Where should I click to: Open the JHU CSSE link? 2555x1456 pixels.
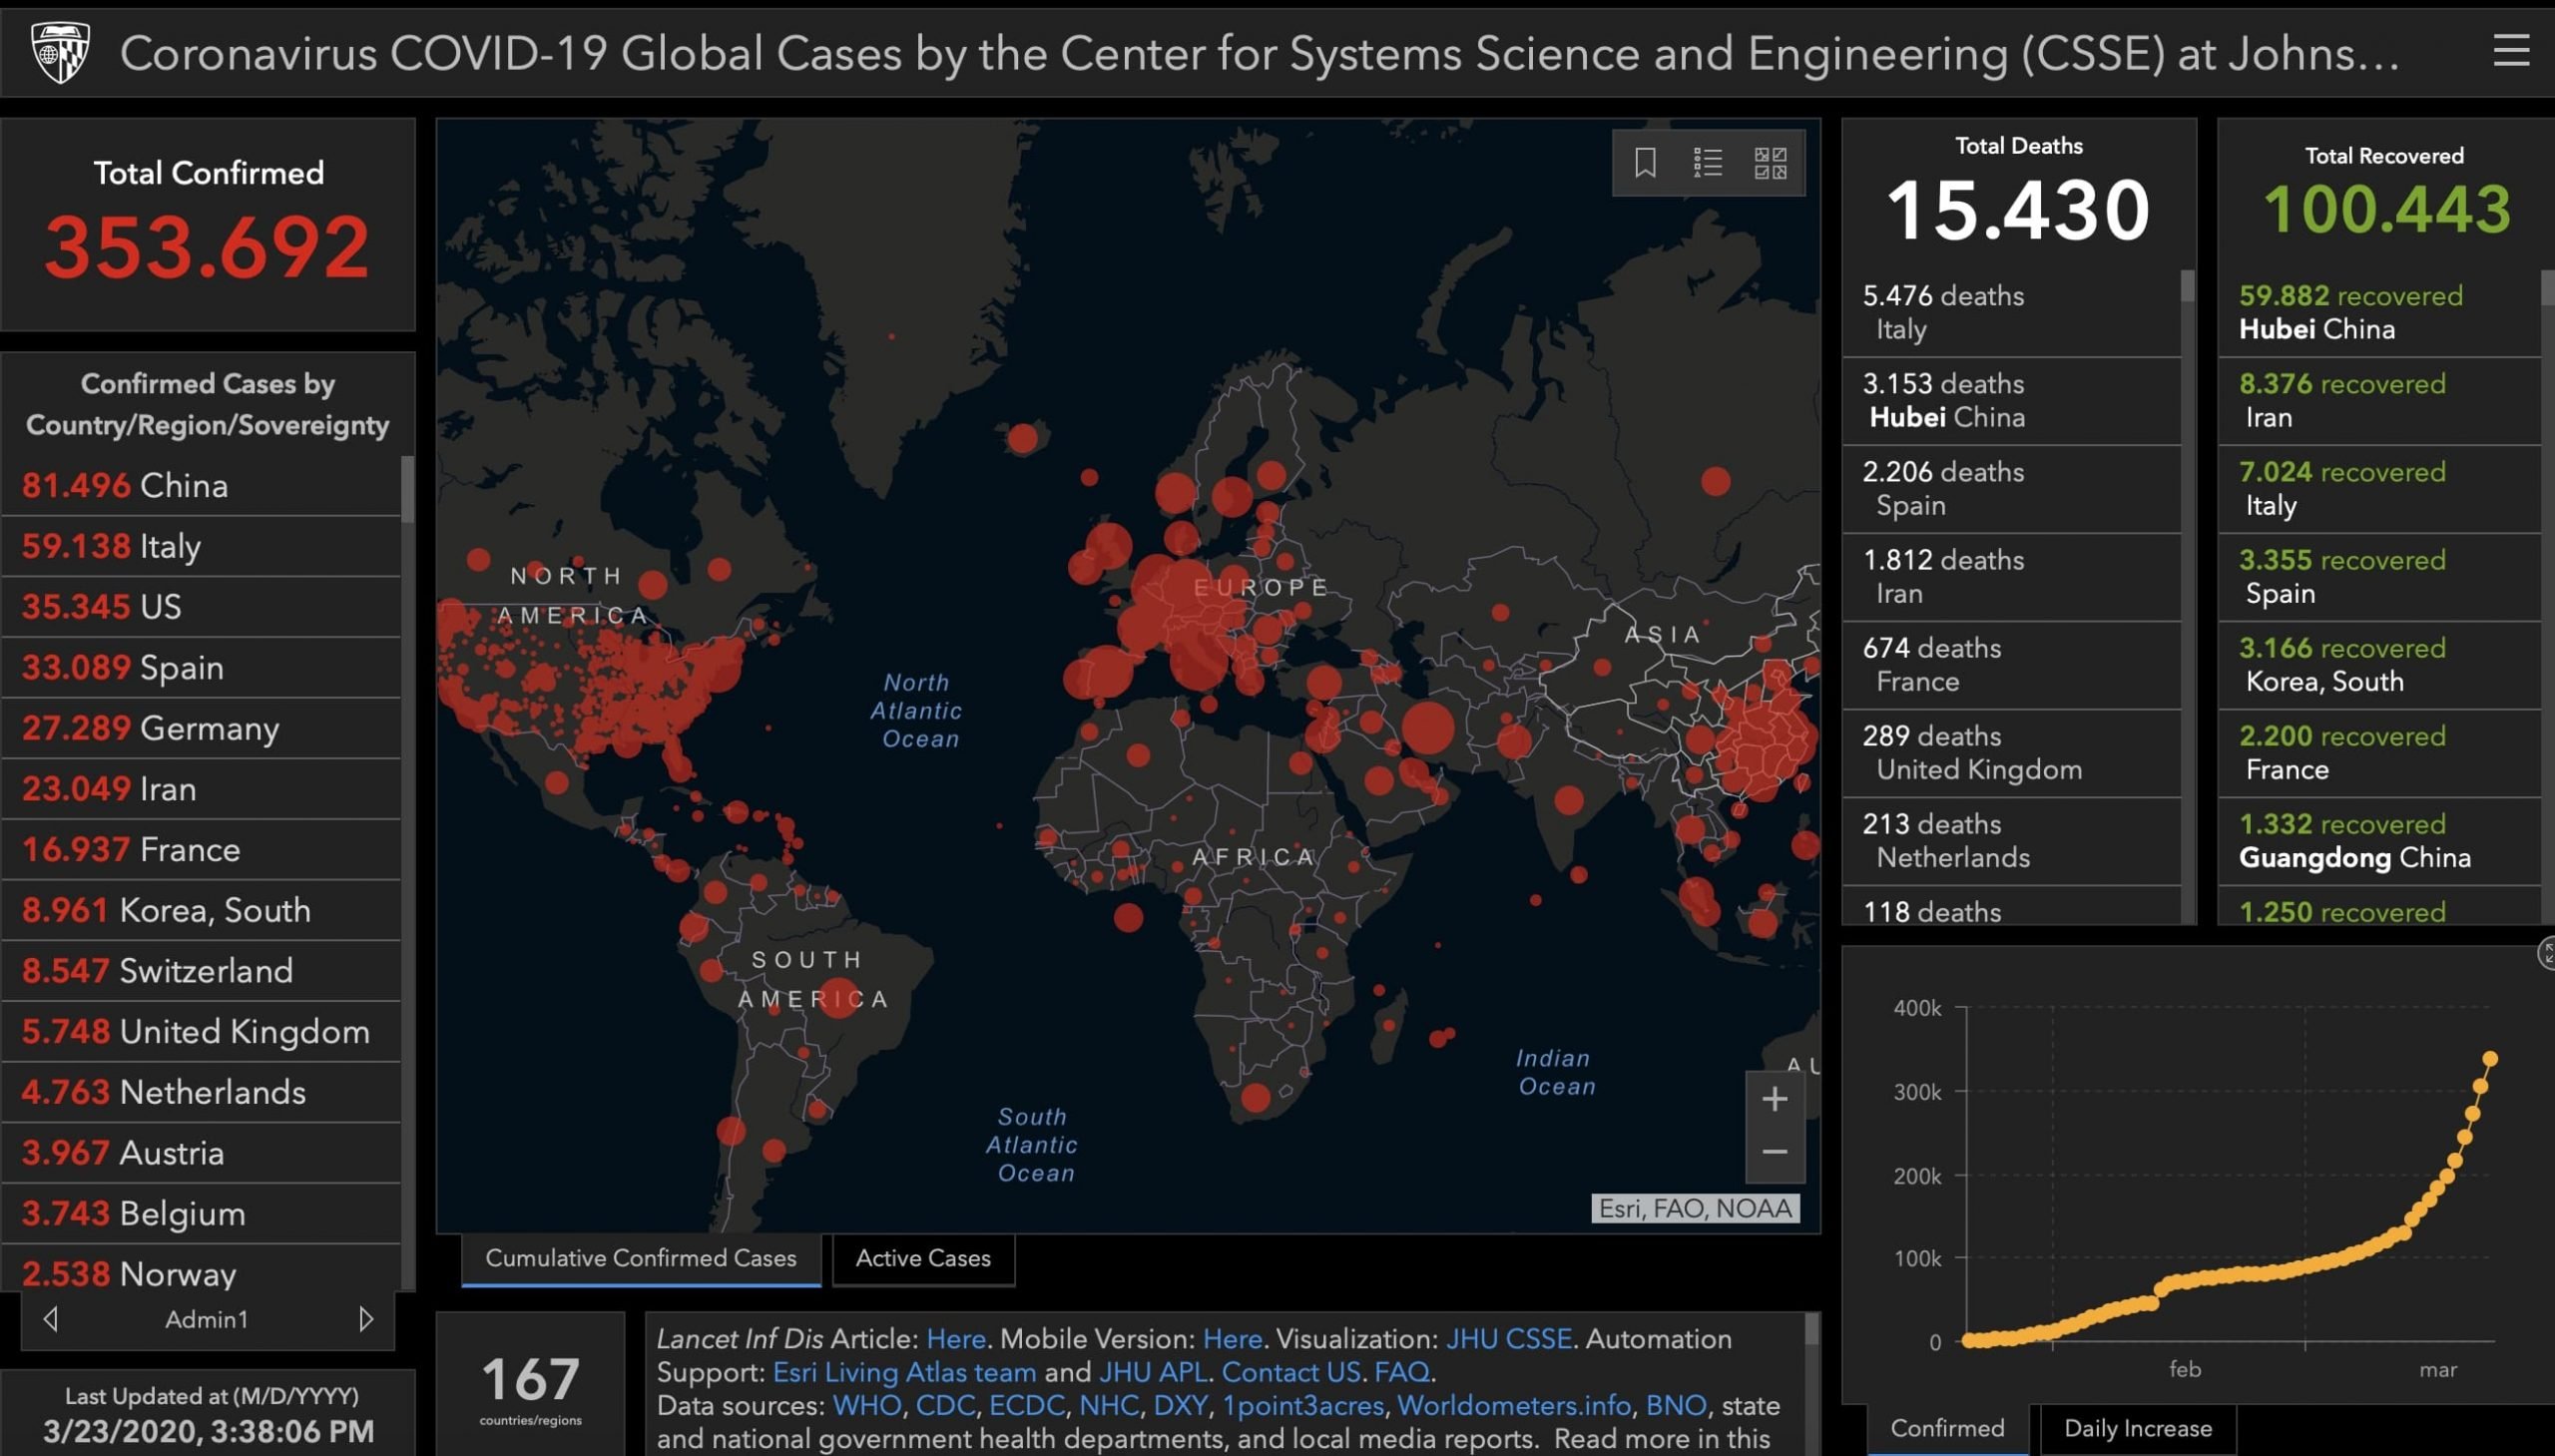click(1509, 1338)
